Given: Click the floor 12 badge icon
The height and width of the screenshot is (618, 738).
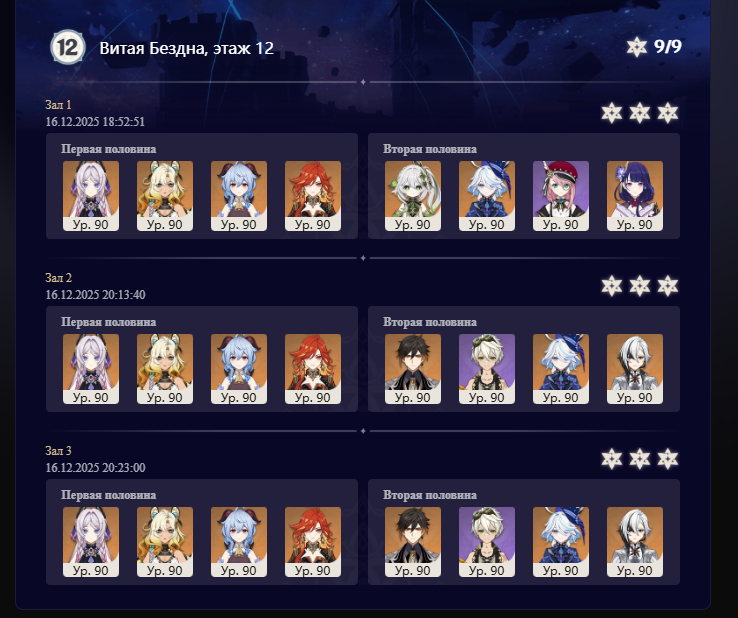Looking at the screenshot, I should (x=68, y=47).
